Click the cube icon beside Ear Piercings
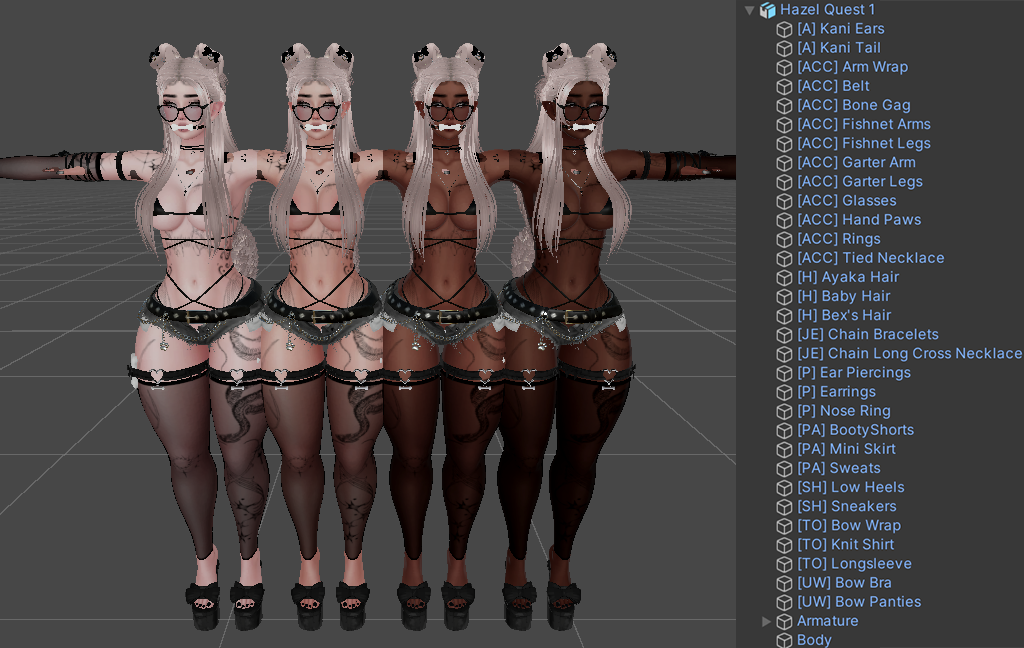This screenshot has height=648, width=1024. tap(784, 373)
